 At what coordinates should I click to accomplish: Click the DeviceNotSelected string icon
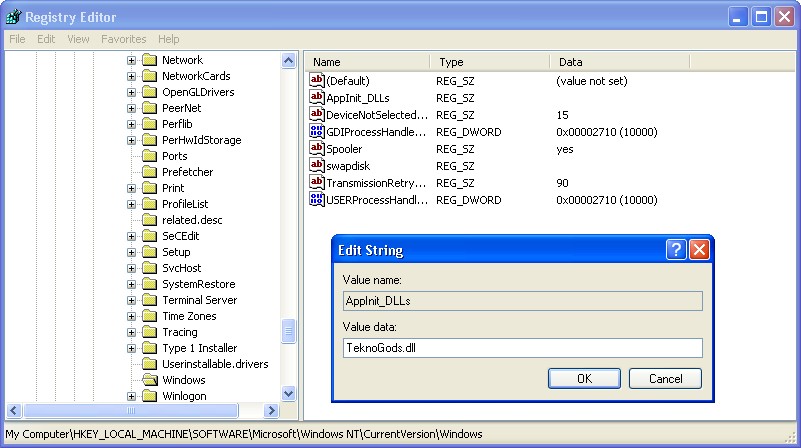point(317,114)
